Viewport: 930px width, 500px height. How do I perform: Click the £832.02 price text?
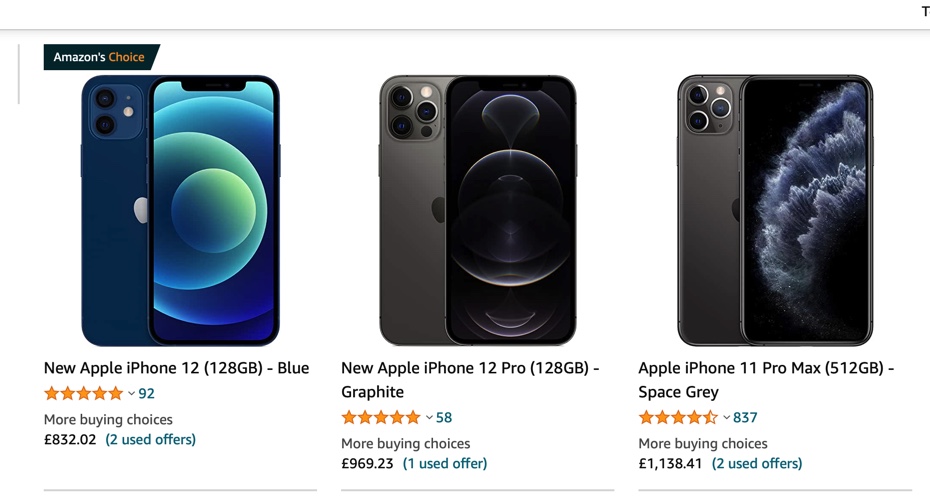pos(70,440)
